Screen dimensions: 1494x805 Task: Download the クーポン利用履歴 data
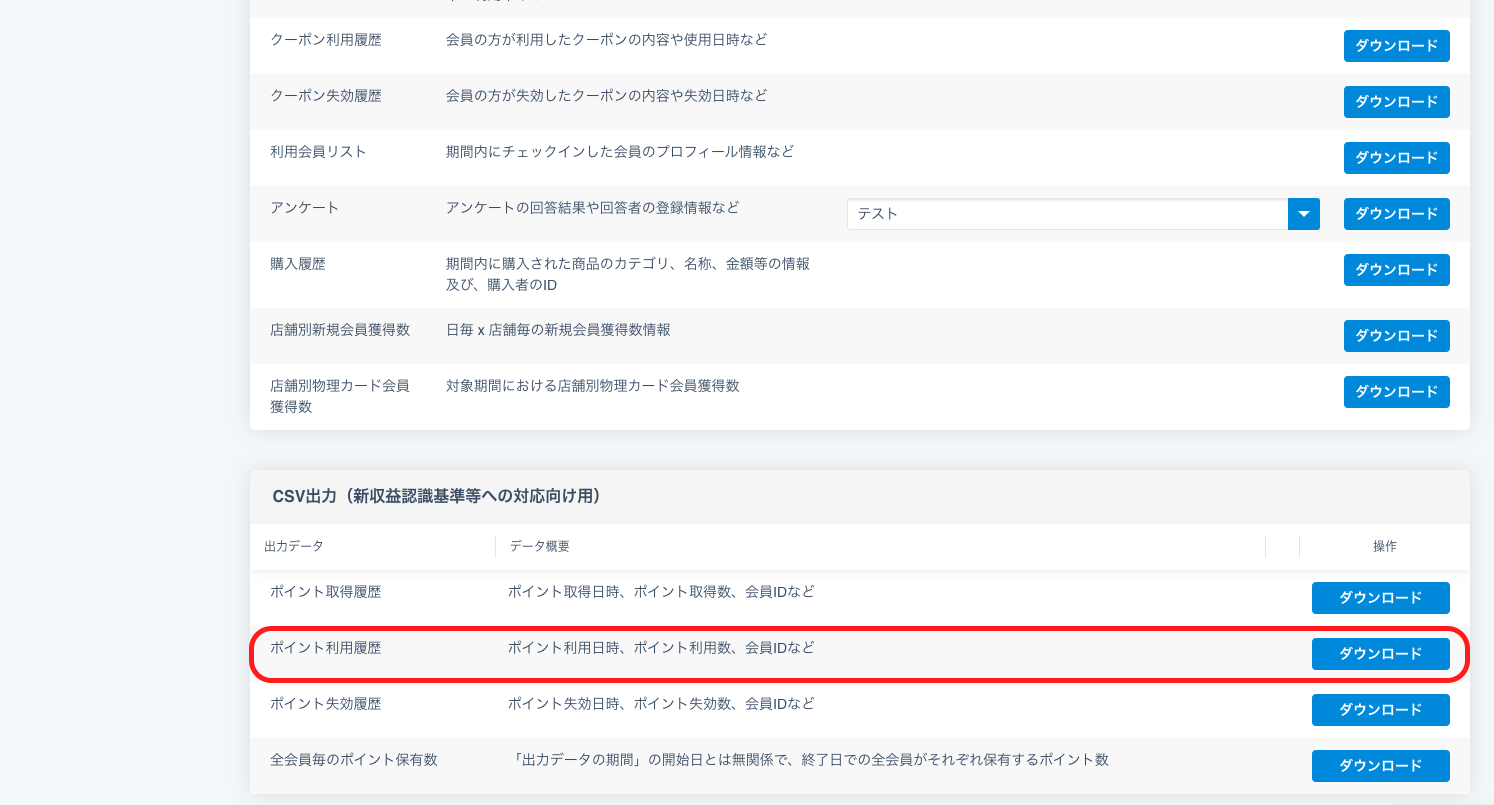(x=1396, y=46)
